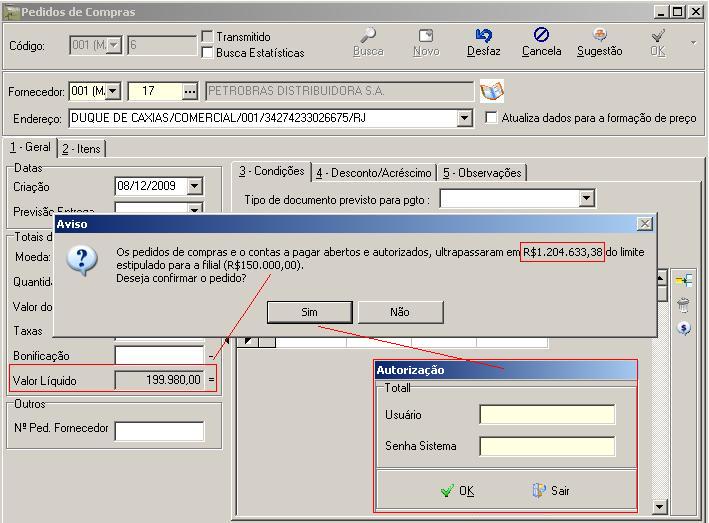Image resolution: width=709 pixels, height=523 pixels.
Task: Click the supplier code field containing 17
Action: [x=156, y=92]
